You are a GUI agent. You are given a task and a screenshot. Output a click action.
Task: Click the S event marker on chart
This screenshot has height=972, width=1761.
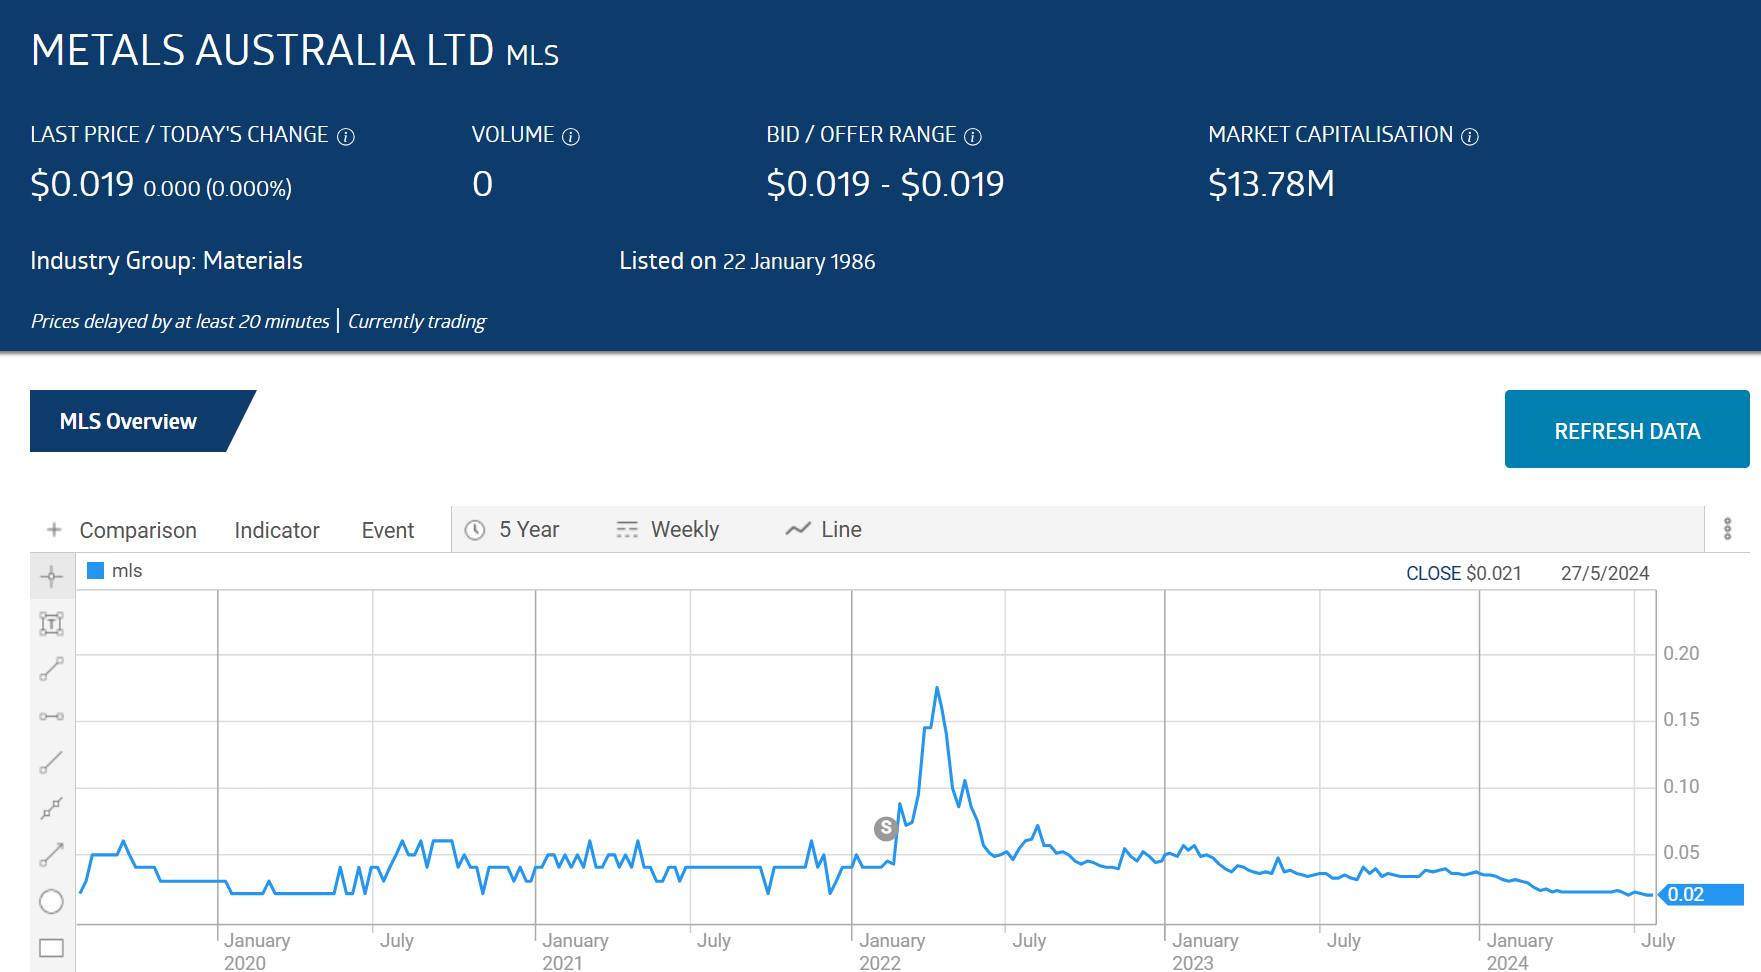[886, 828]
